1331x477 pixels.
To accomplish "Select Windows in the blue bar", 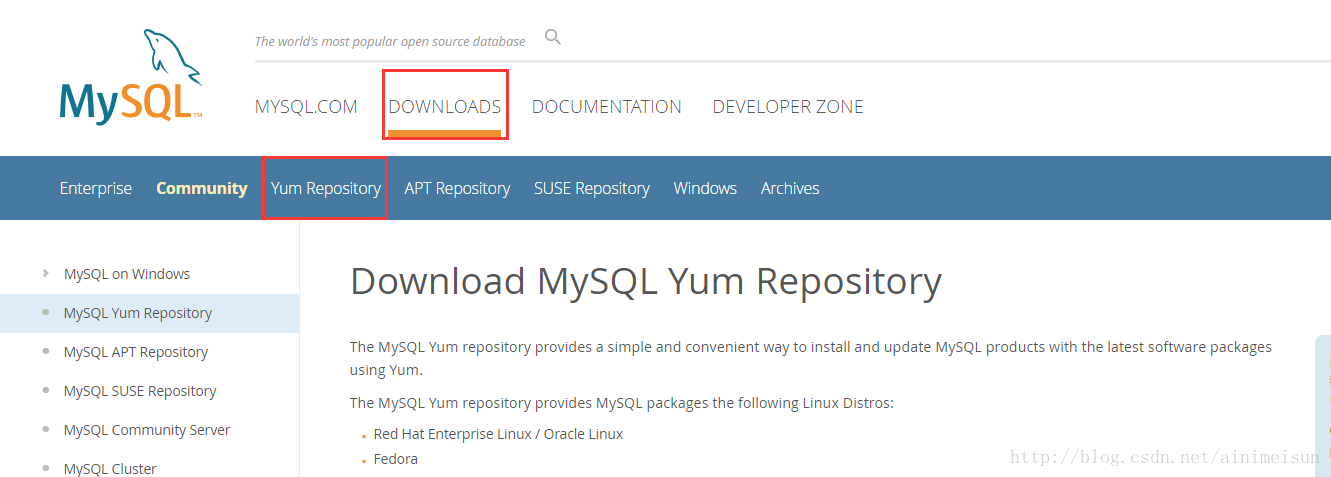I will [705, 188].
